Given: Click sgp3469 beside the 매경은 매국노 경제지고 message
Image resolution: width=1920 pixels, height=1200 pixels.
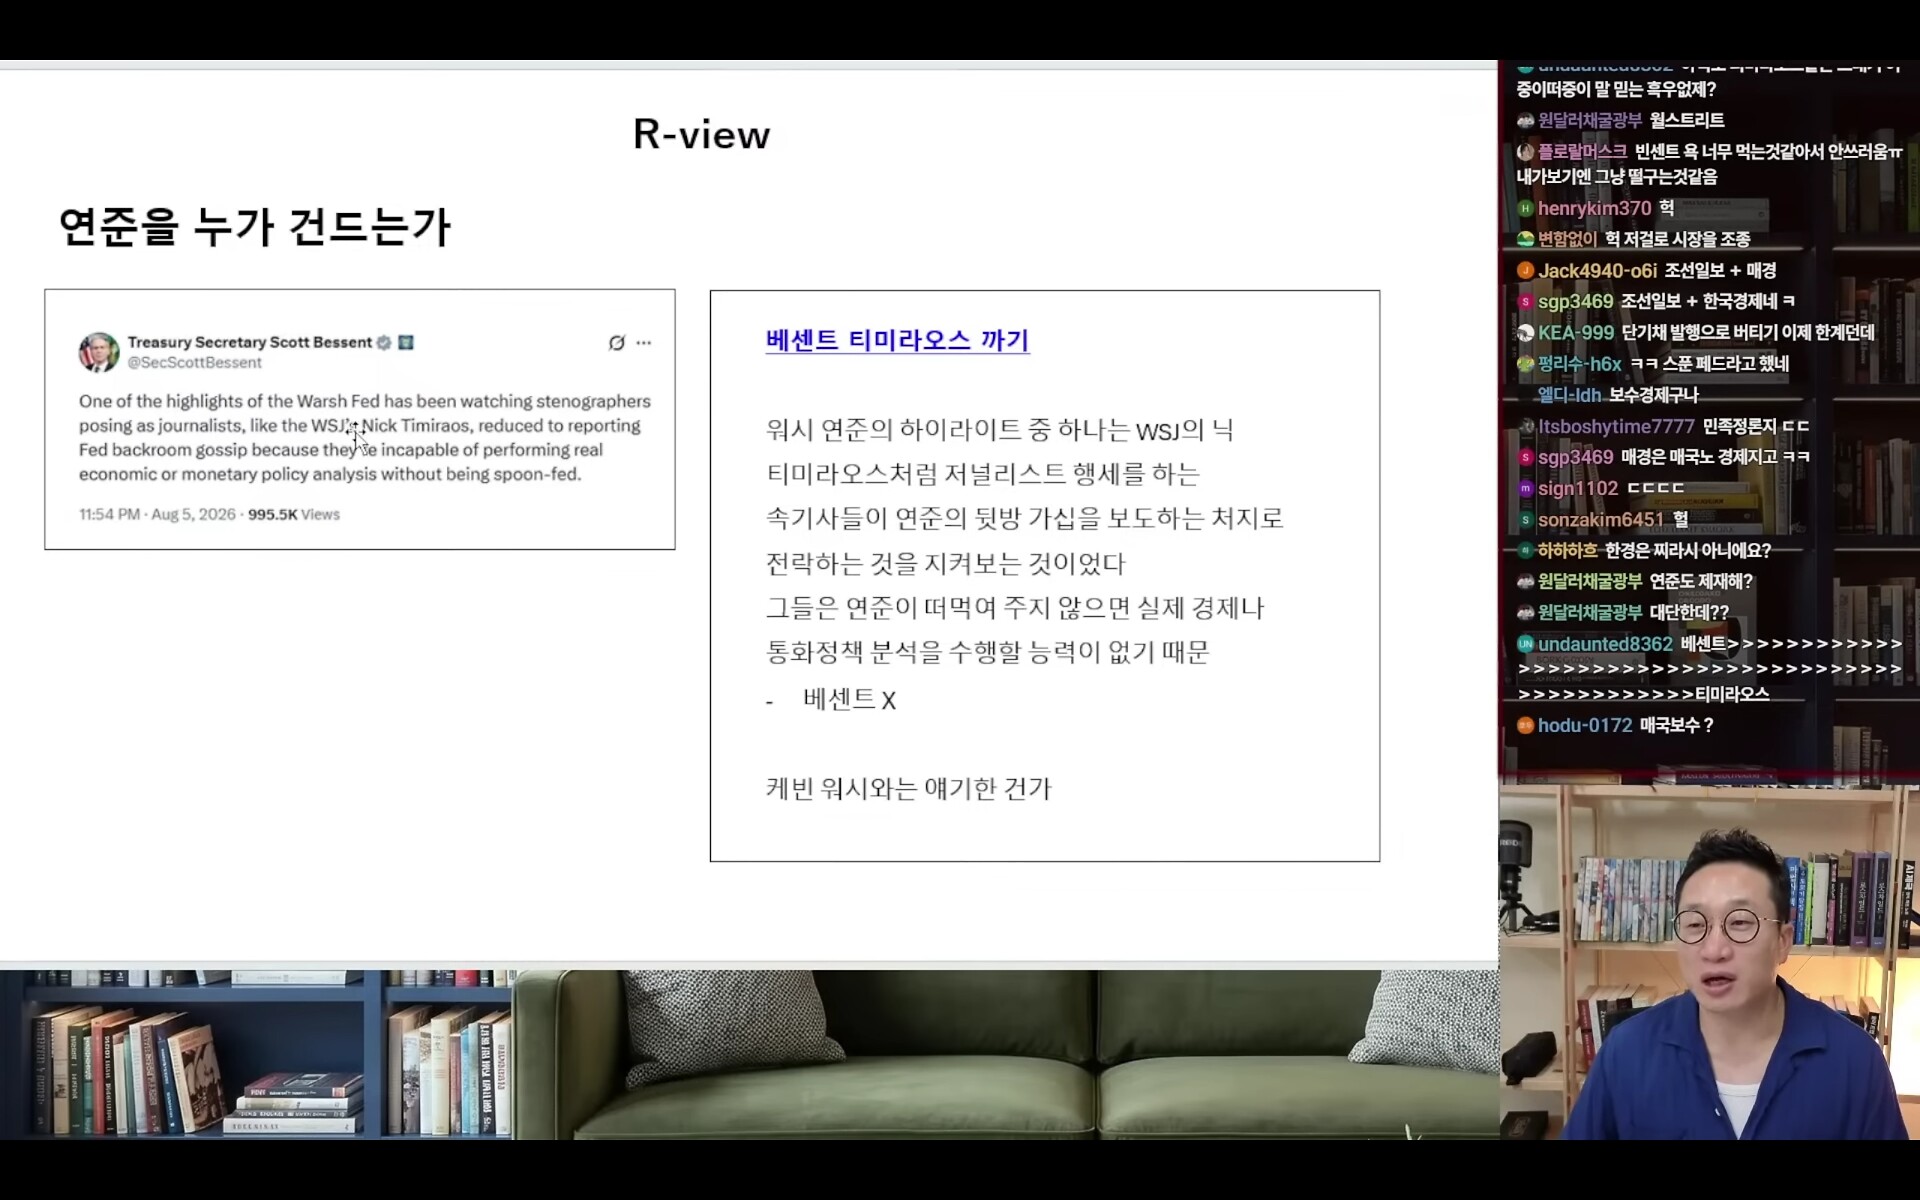Looking at the screenshot, I should pos(1575,458).
